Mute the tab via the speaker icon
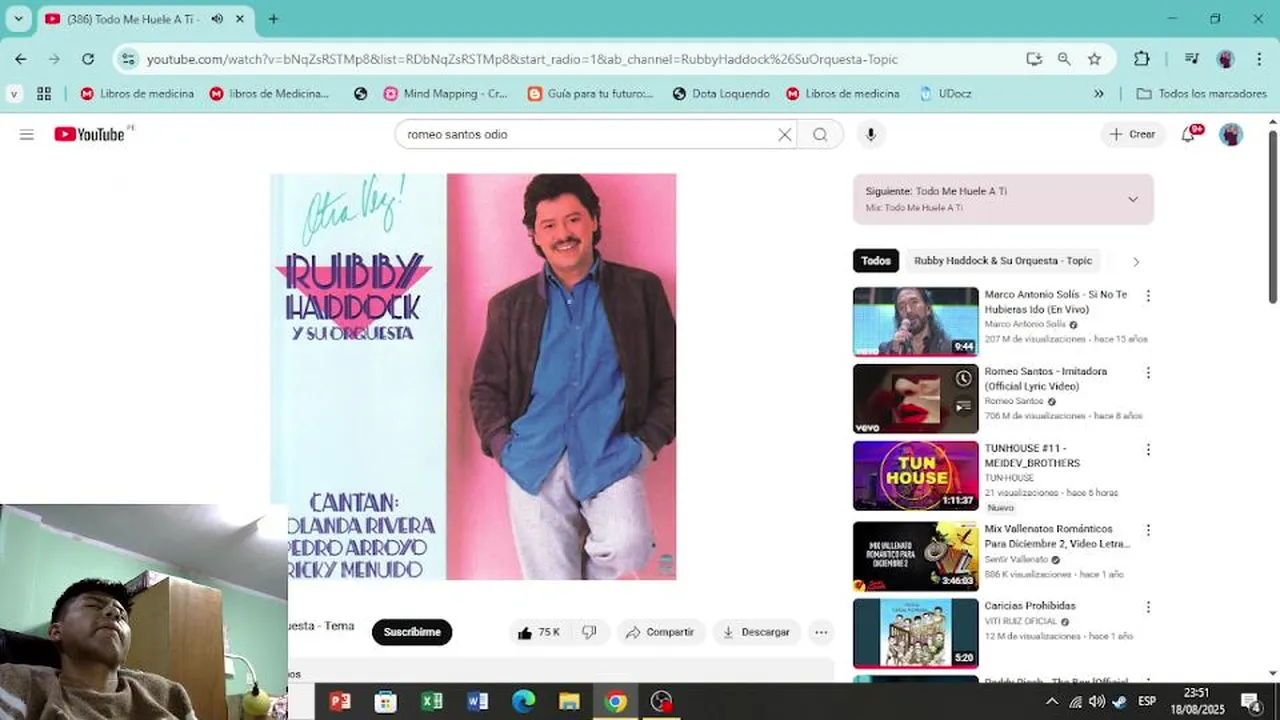1280x720 pixels. coord(217,19)
